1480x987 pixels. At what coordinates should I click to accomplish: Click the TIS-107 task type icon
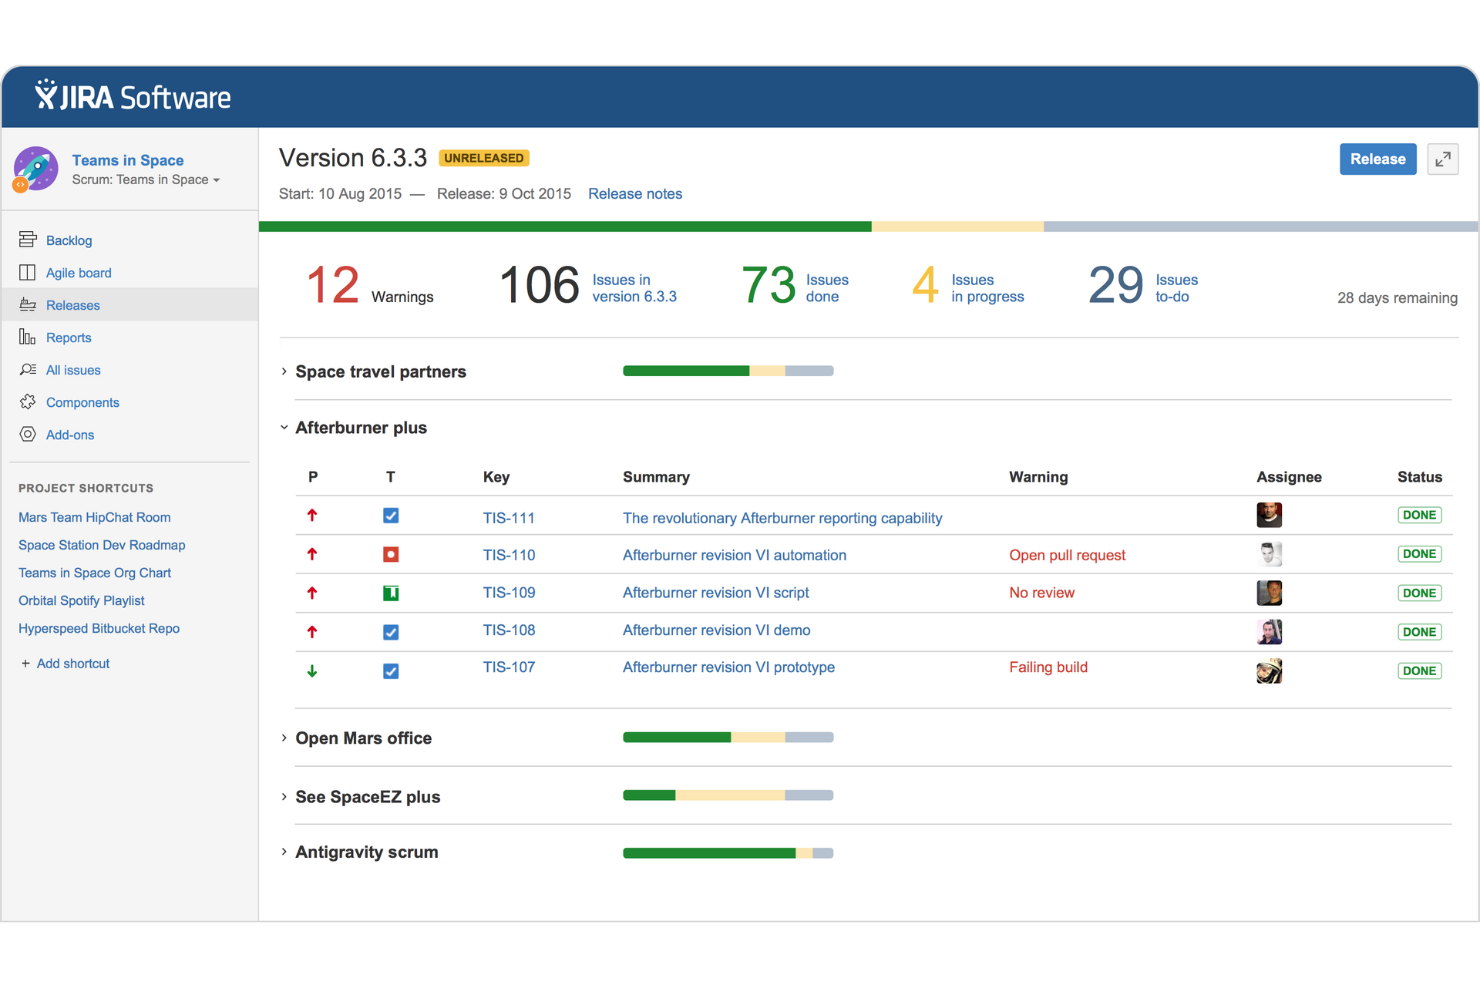pyautogui.click(x=391, y=671)
